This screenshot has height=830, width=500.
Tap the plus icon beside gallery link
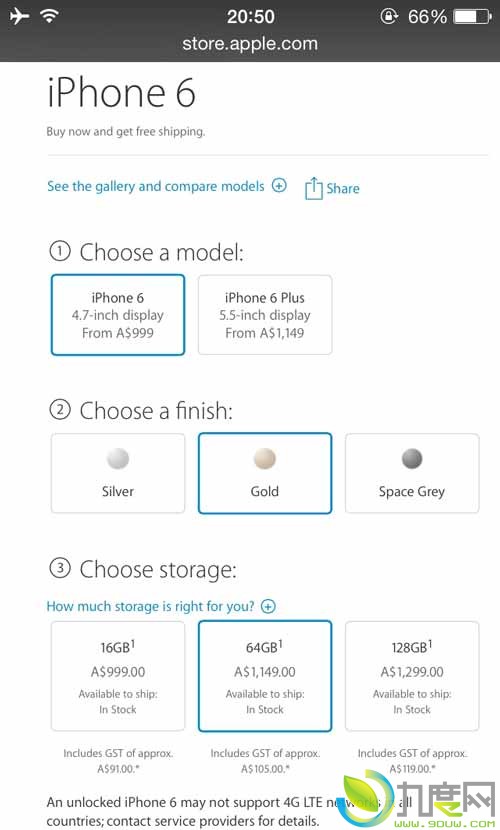279,185
